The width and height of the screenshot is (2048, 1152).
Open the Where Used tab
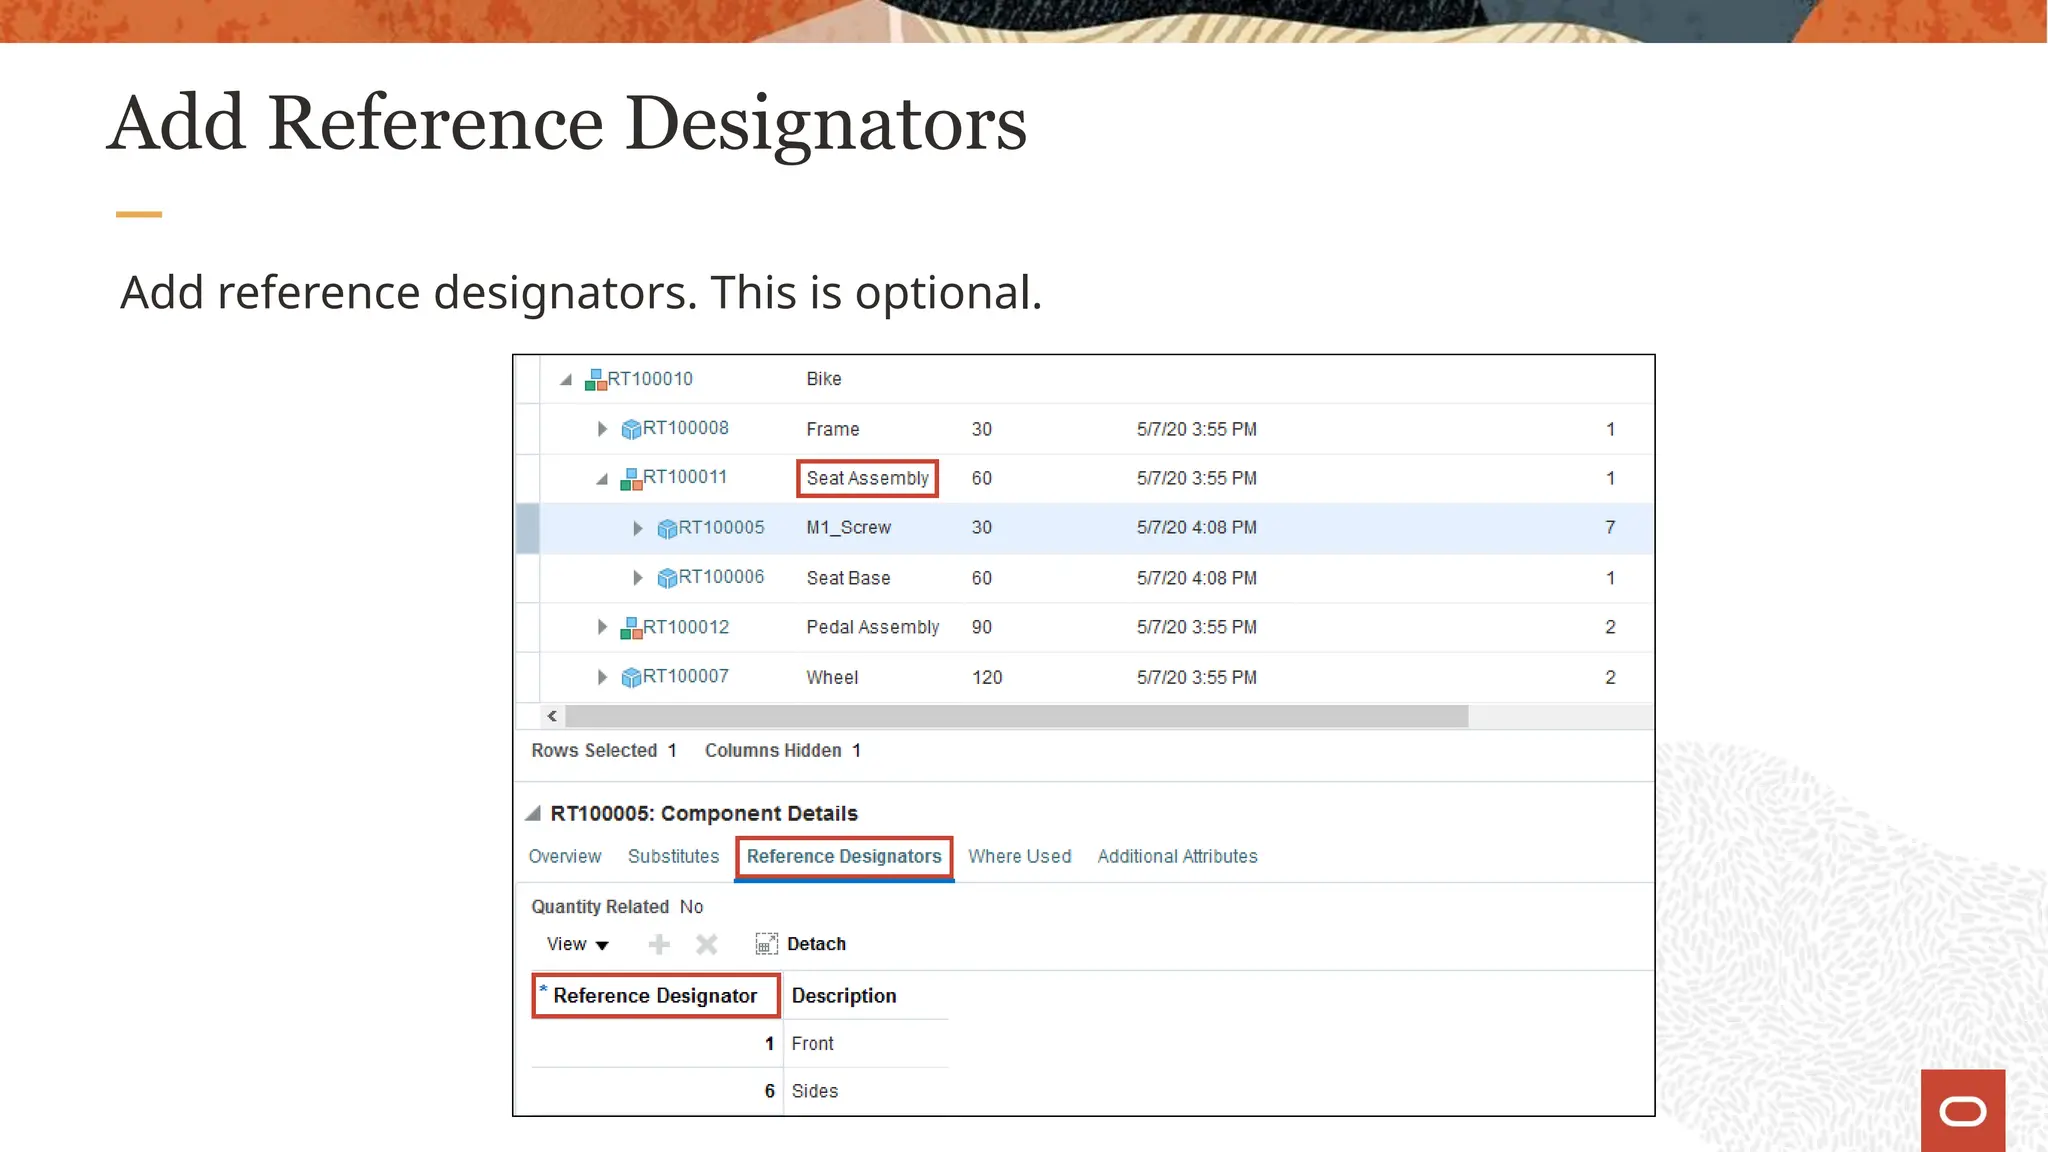pos(1019,856)
